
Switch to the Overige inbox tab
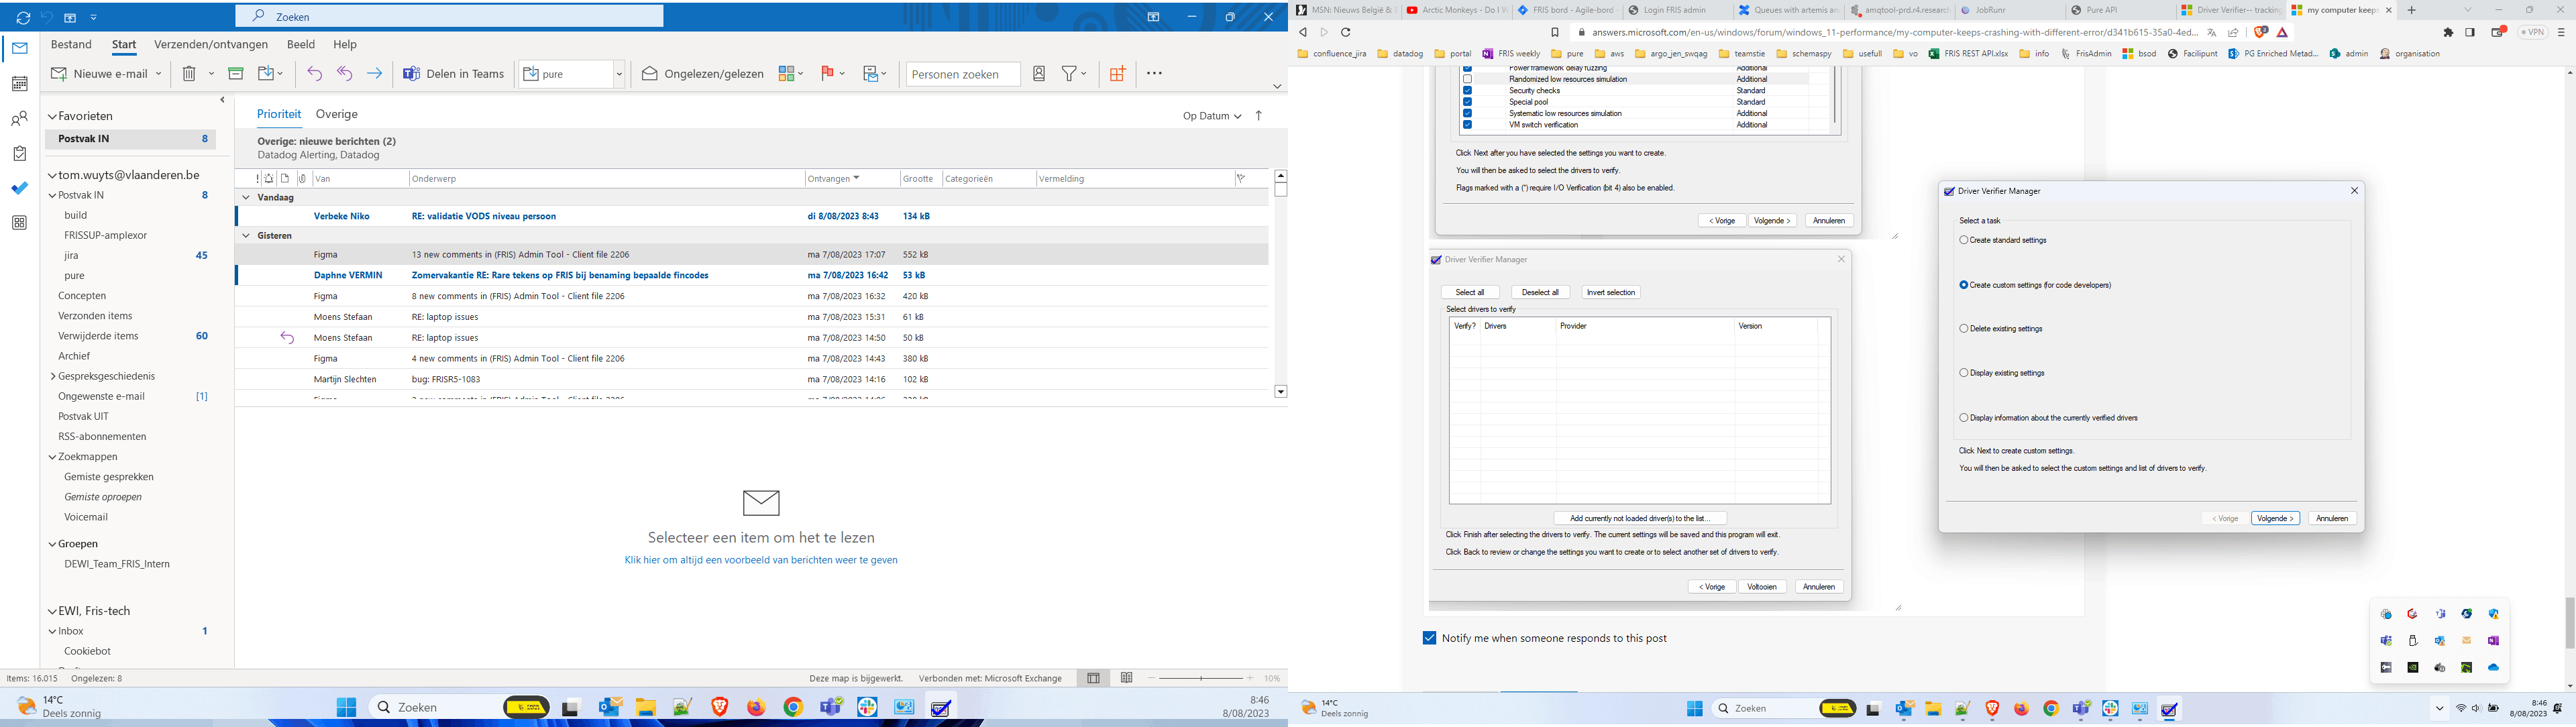tap(336, 115)
